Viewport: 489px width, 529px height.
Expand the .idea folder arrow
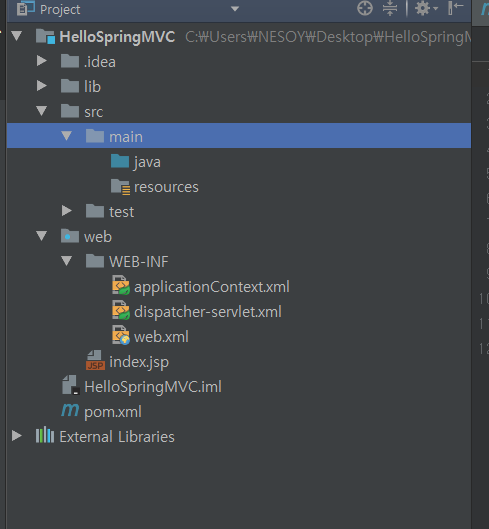pos(42,61)
